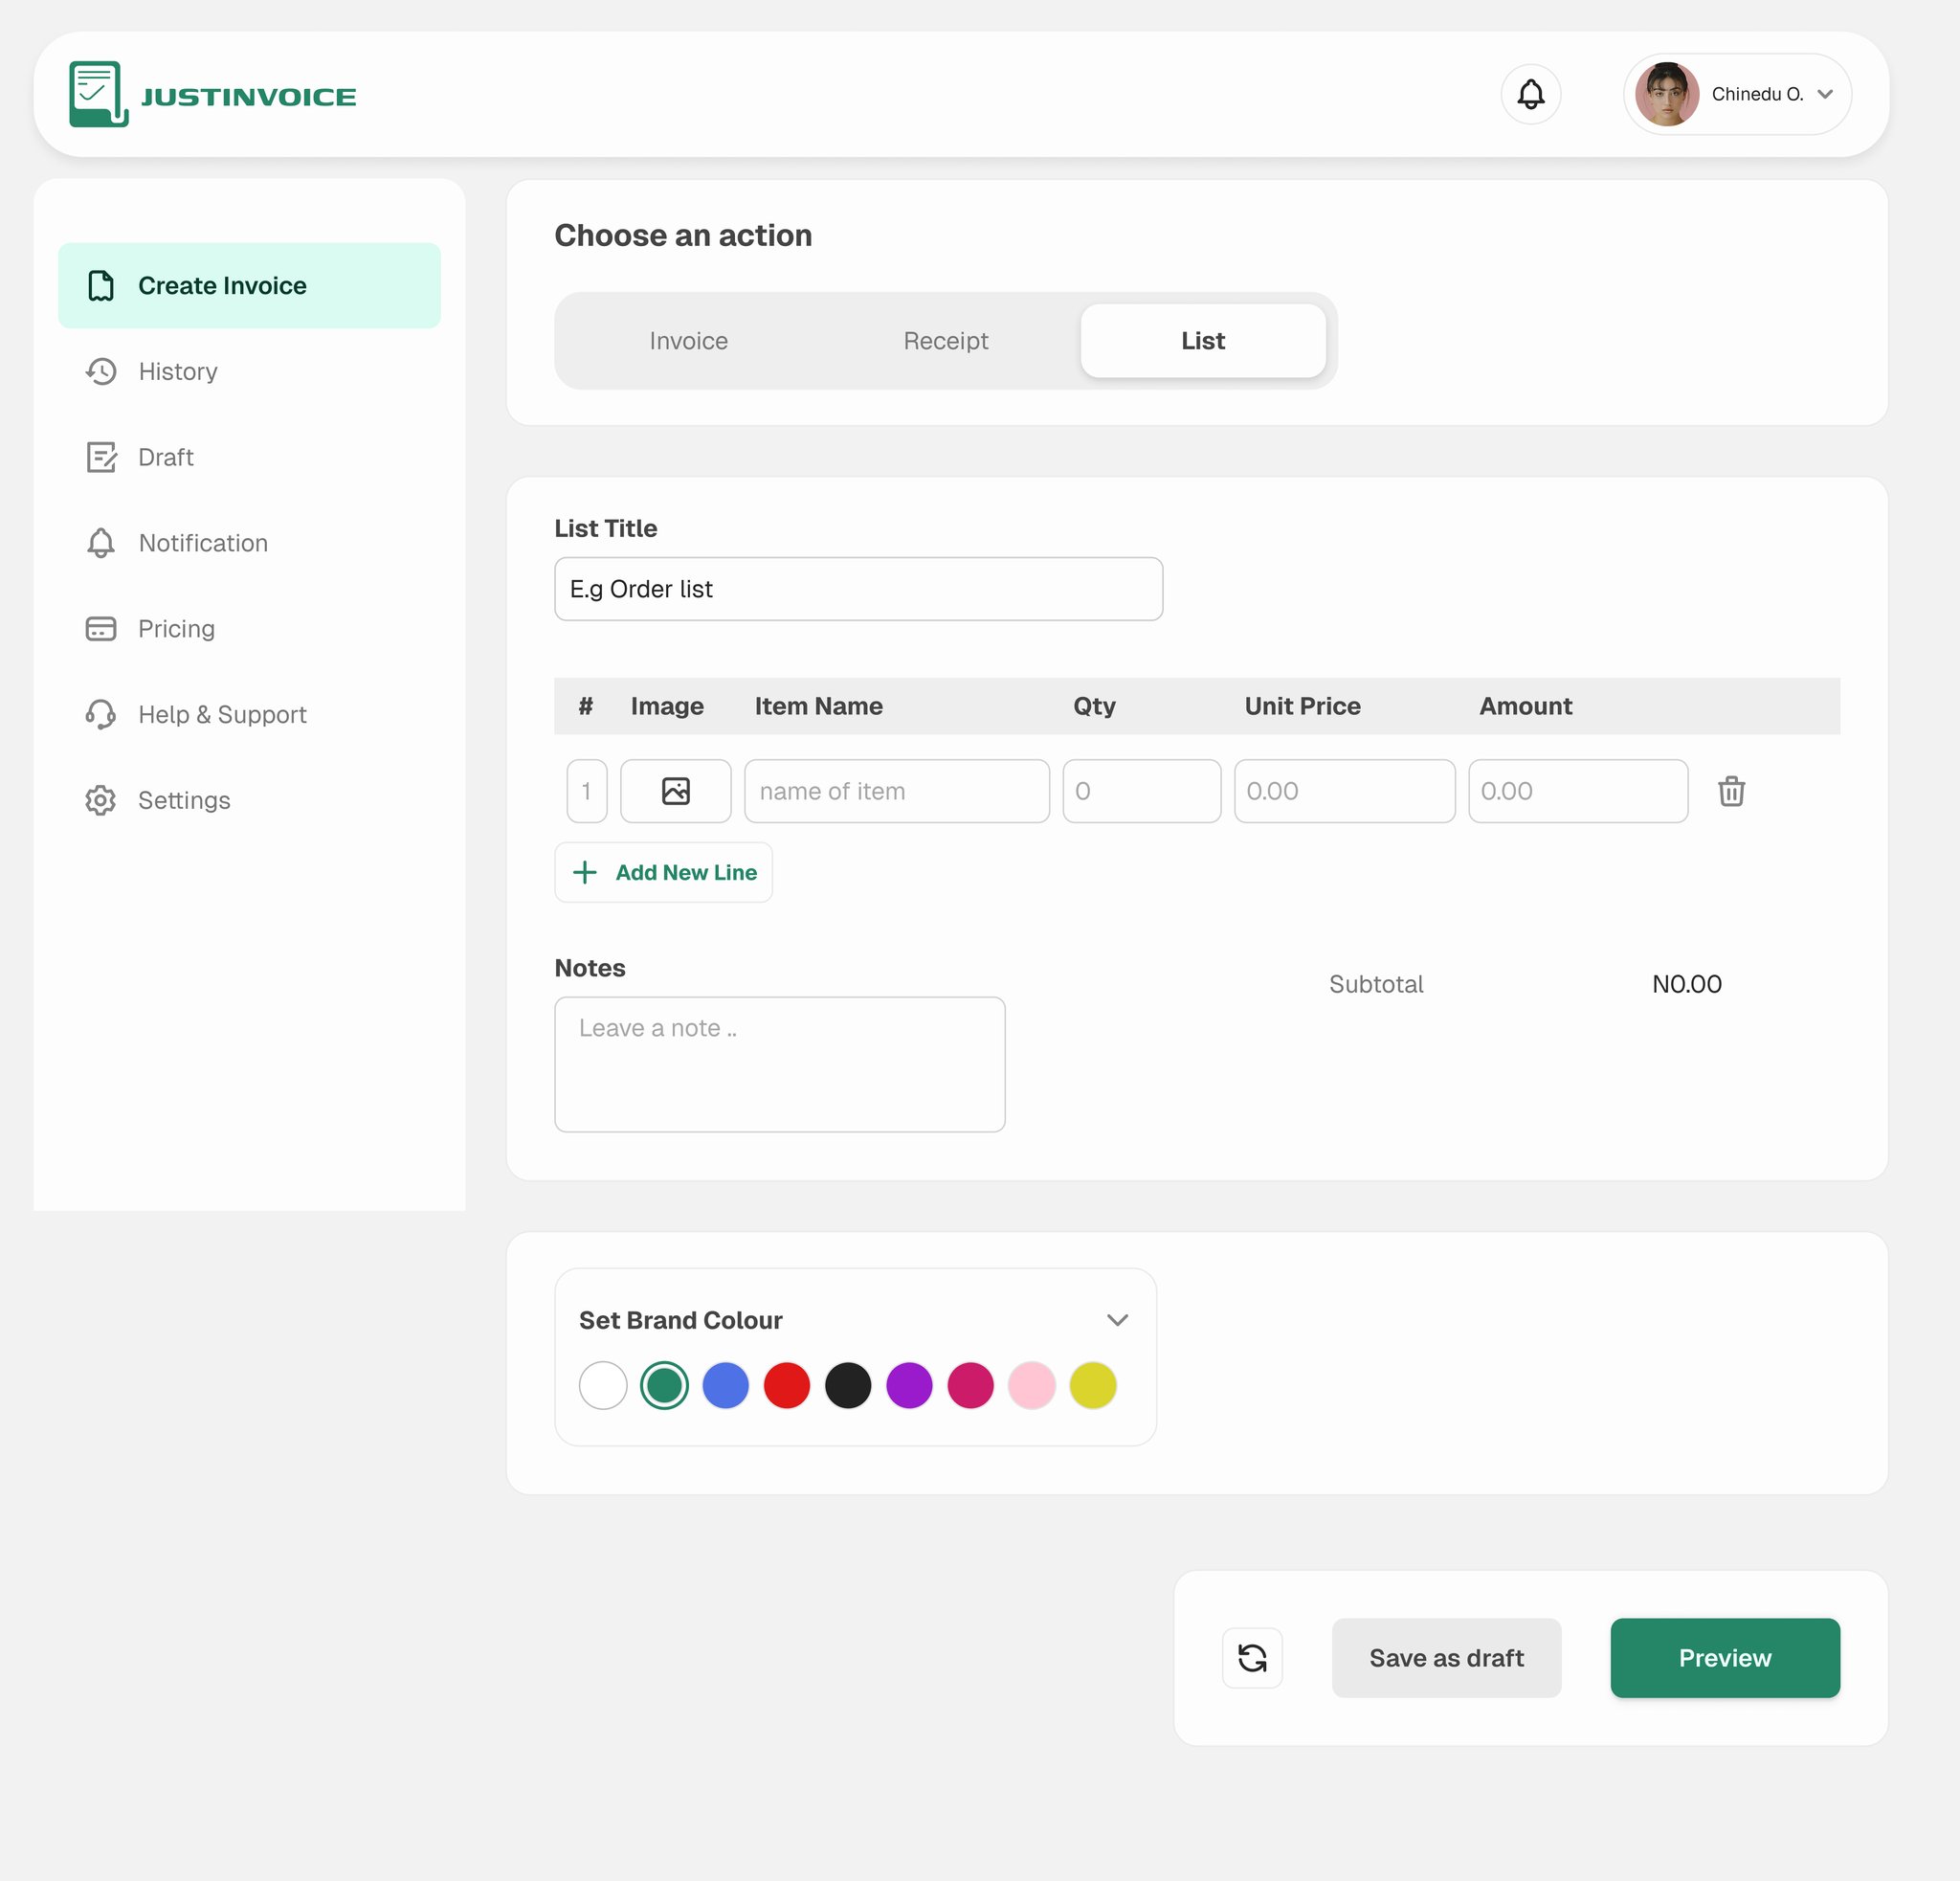Switch to the Receipt tab
Image resolution: width=1960 pixels, height=1881 pixels.
point(945,341)
